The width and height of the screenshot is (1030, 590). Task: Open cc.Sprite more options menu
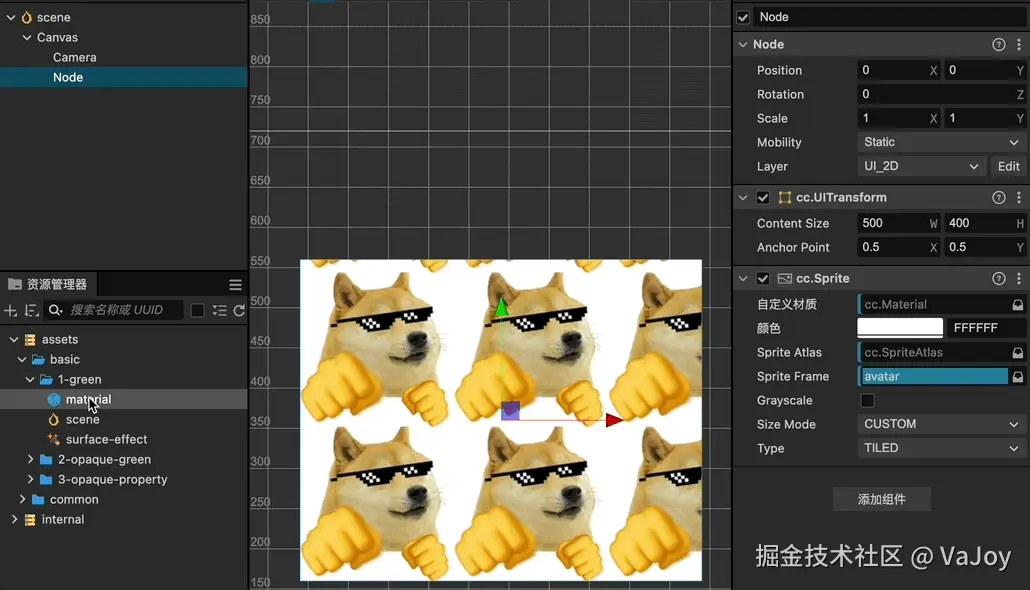pos(1019,279)
